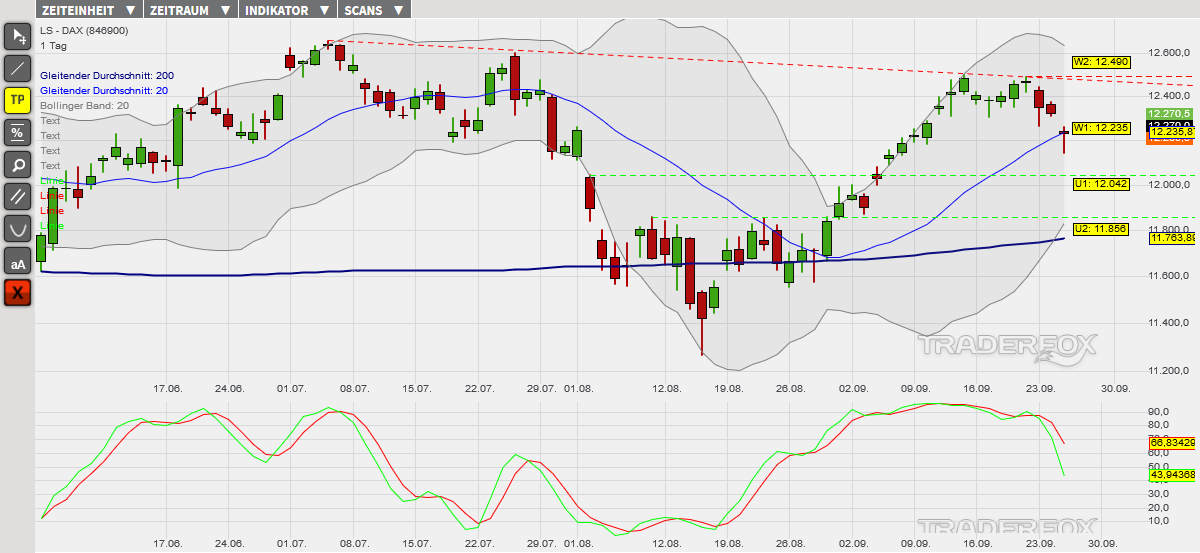Click the 11.200,0 price axis label
The image size is (1200, 553).
1167,369
